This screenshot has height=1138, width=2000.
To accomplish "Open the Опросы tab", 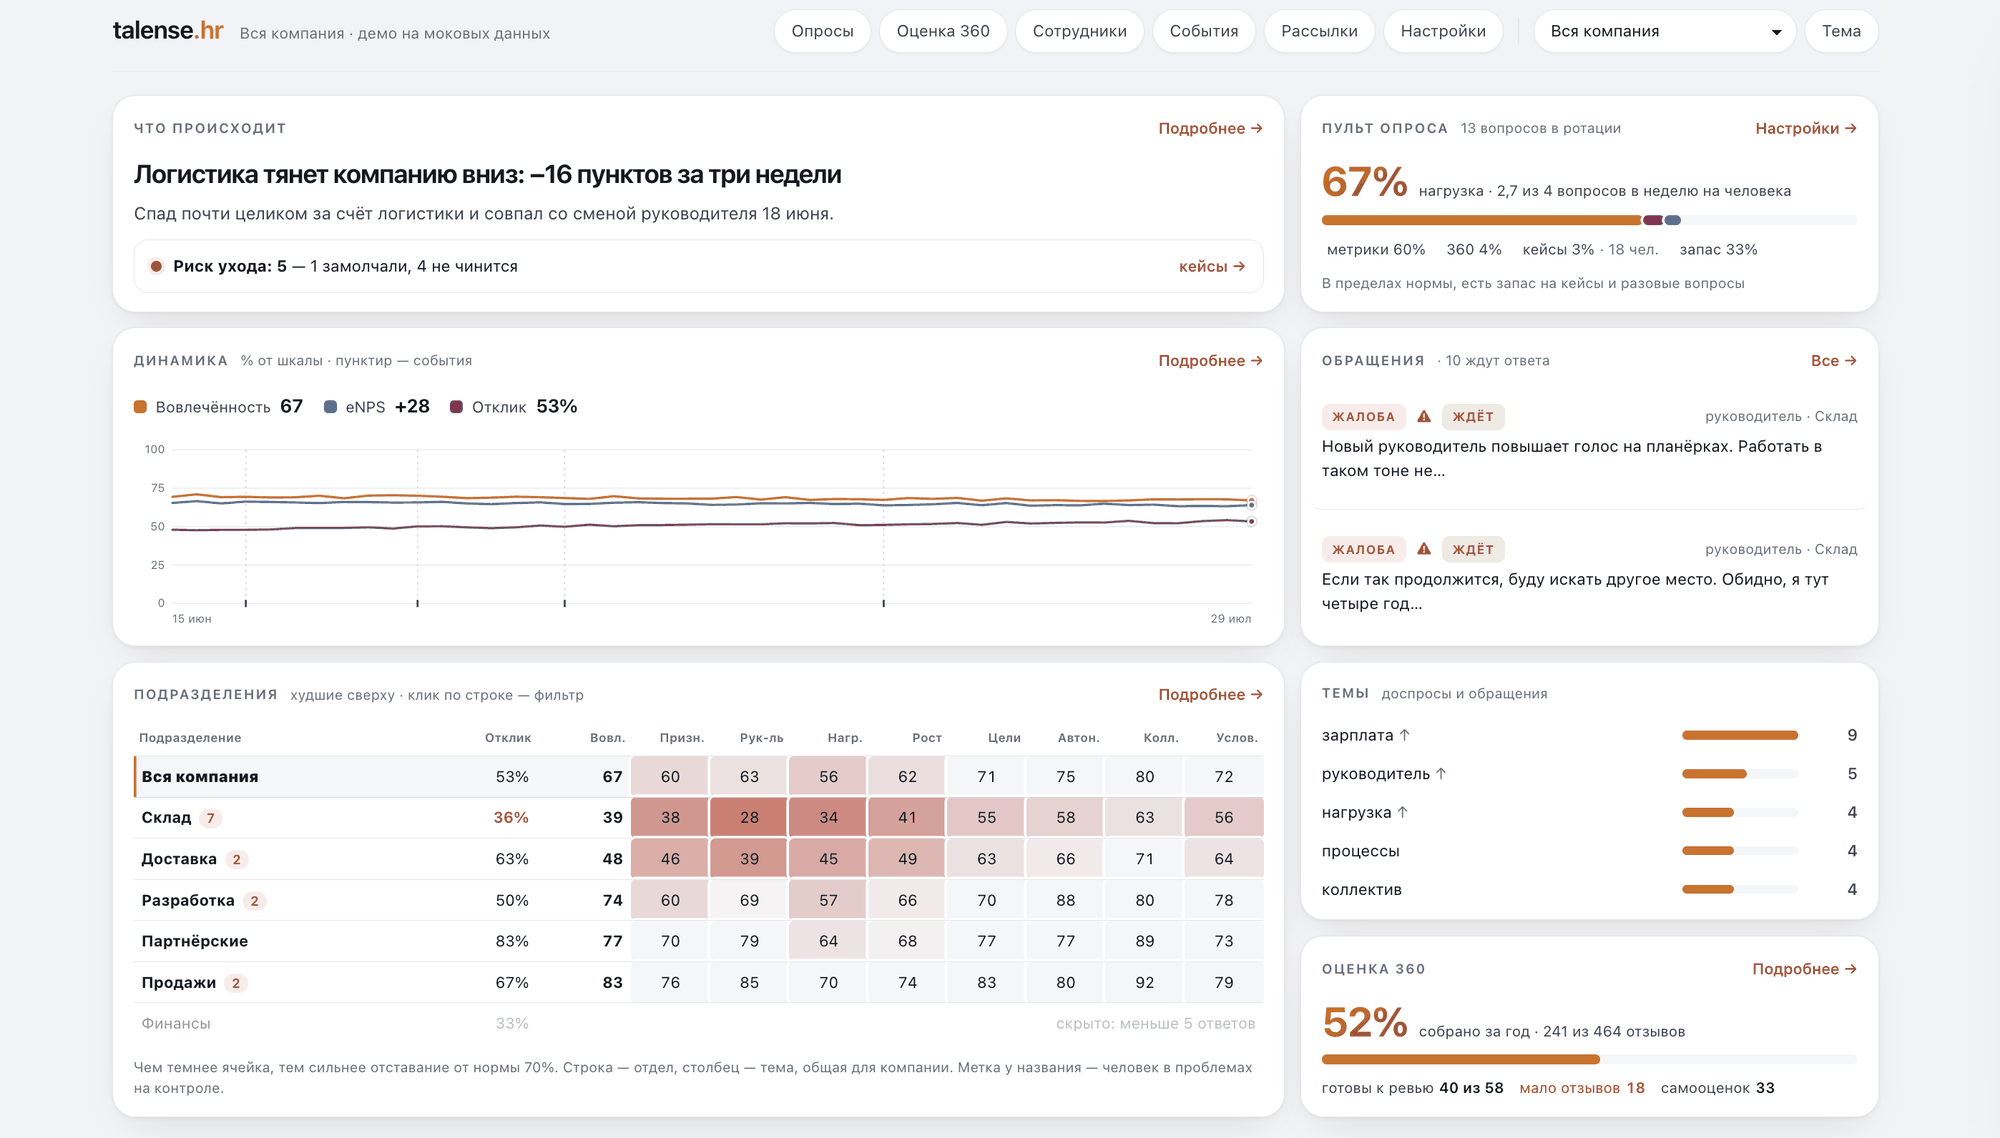I will 822,31.
